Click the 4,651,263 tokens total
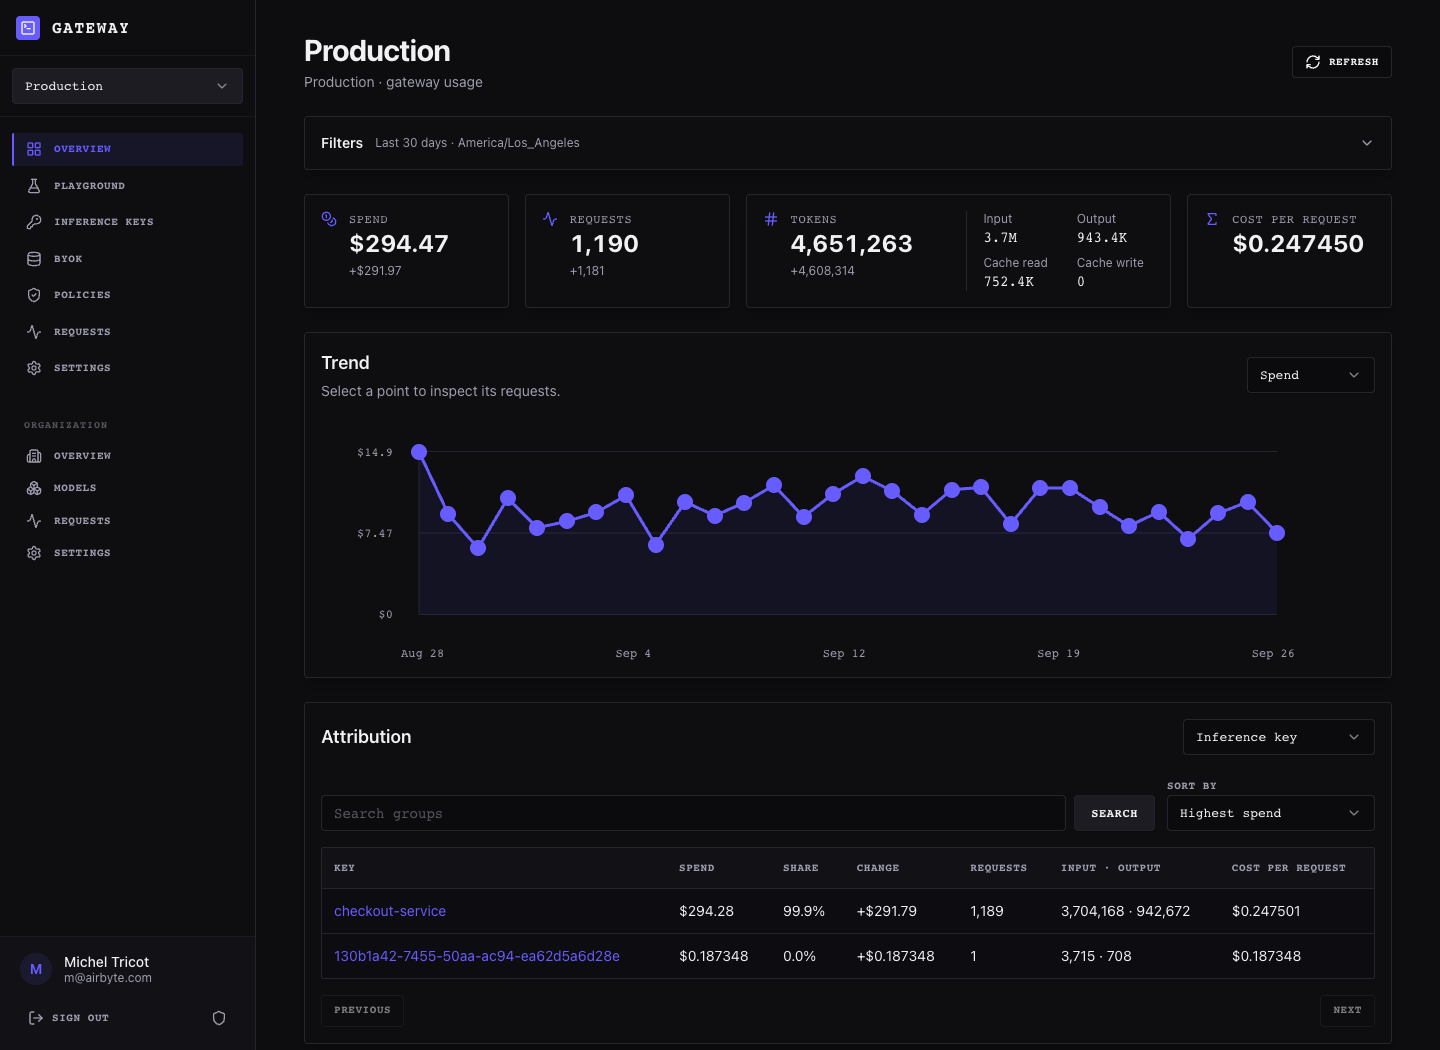The width and height of the screenshot is (1440, 1050). tap(851, 244)
